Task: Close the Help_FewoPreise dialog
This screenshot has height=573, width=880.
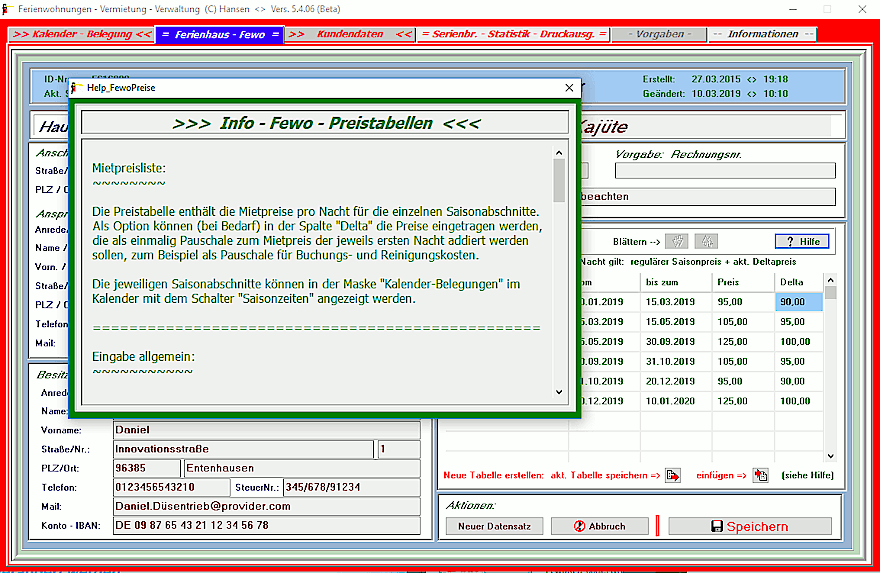Action: coord(569,88)
